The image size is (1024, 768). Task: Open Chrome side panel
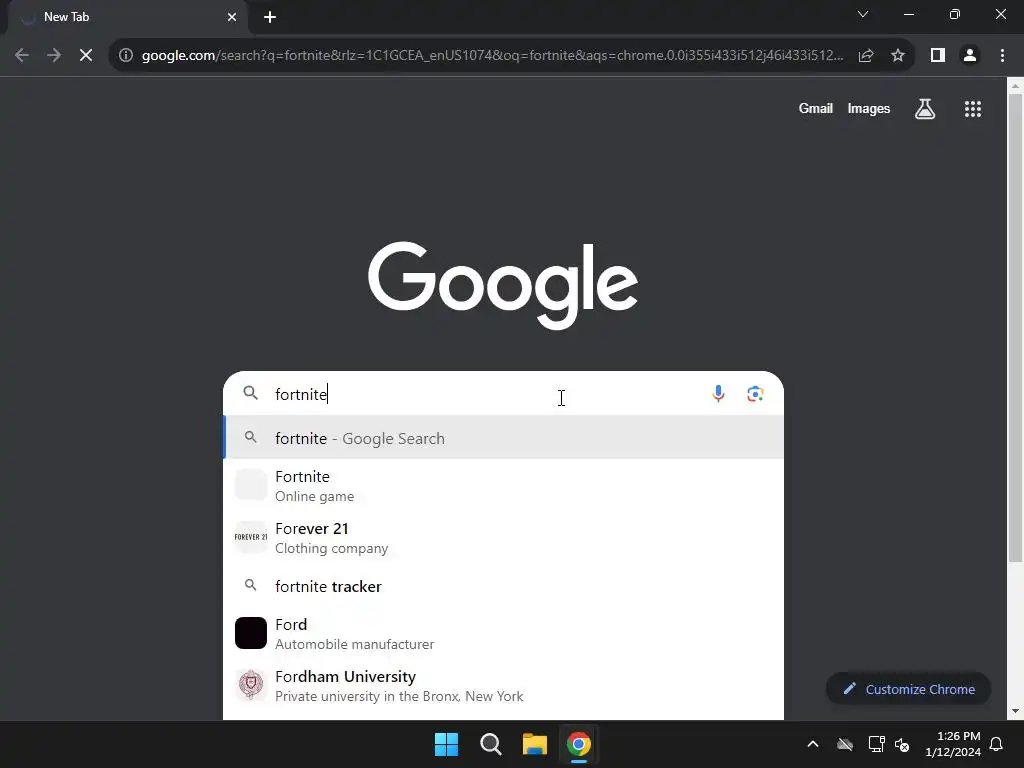tap(938, 56)
